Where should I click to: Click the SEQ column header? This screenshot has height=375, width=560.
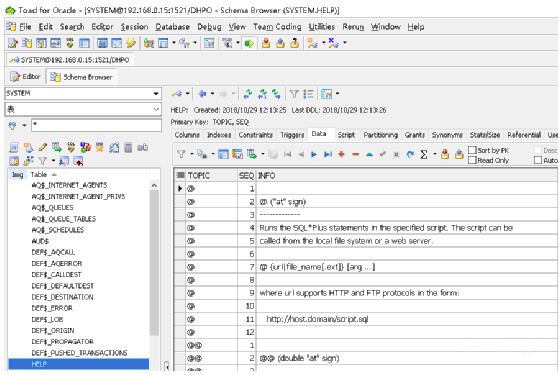click(246, 175)
